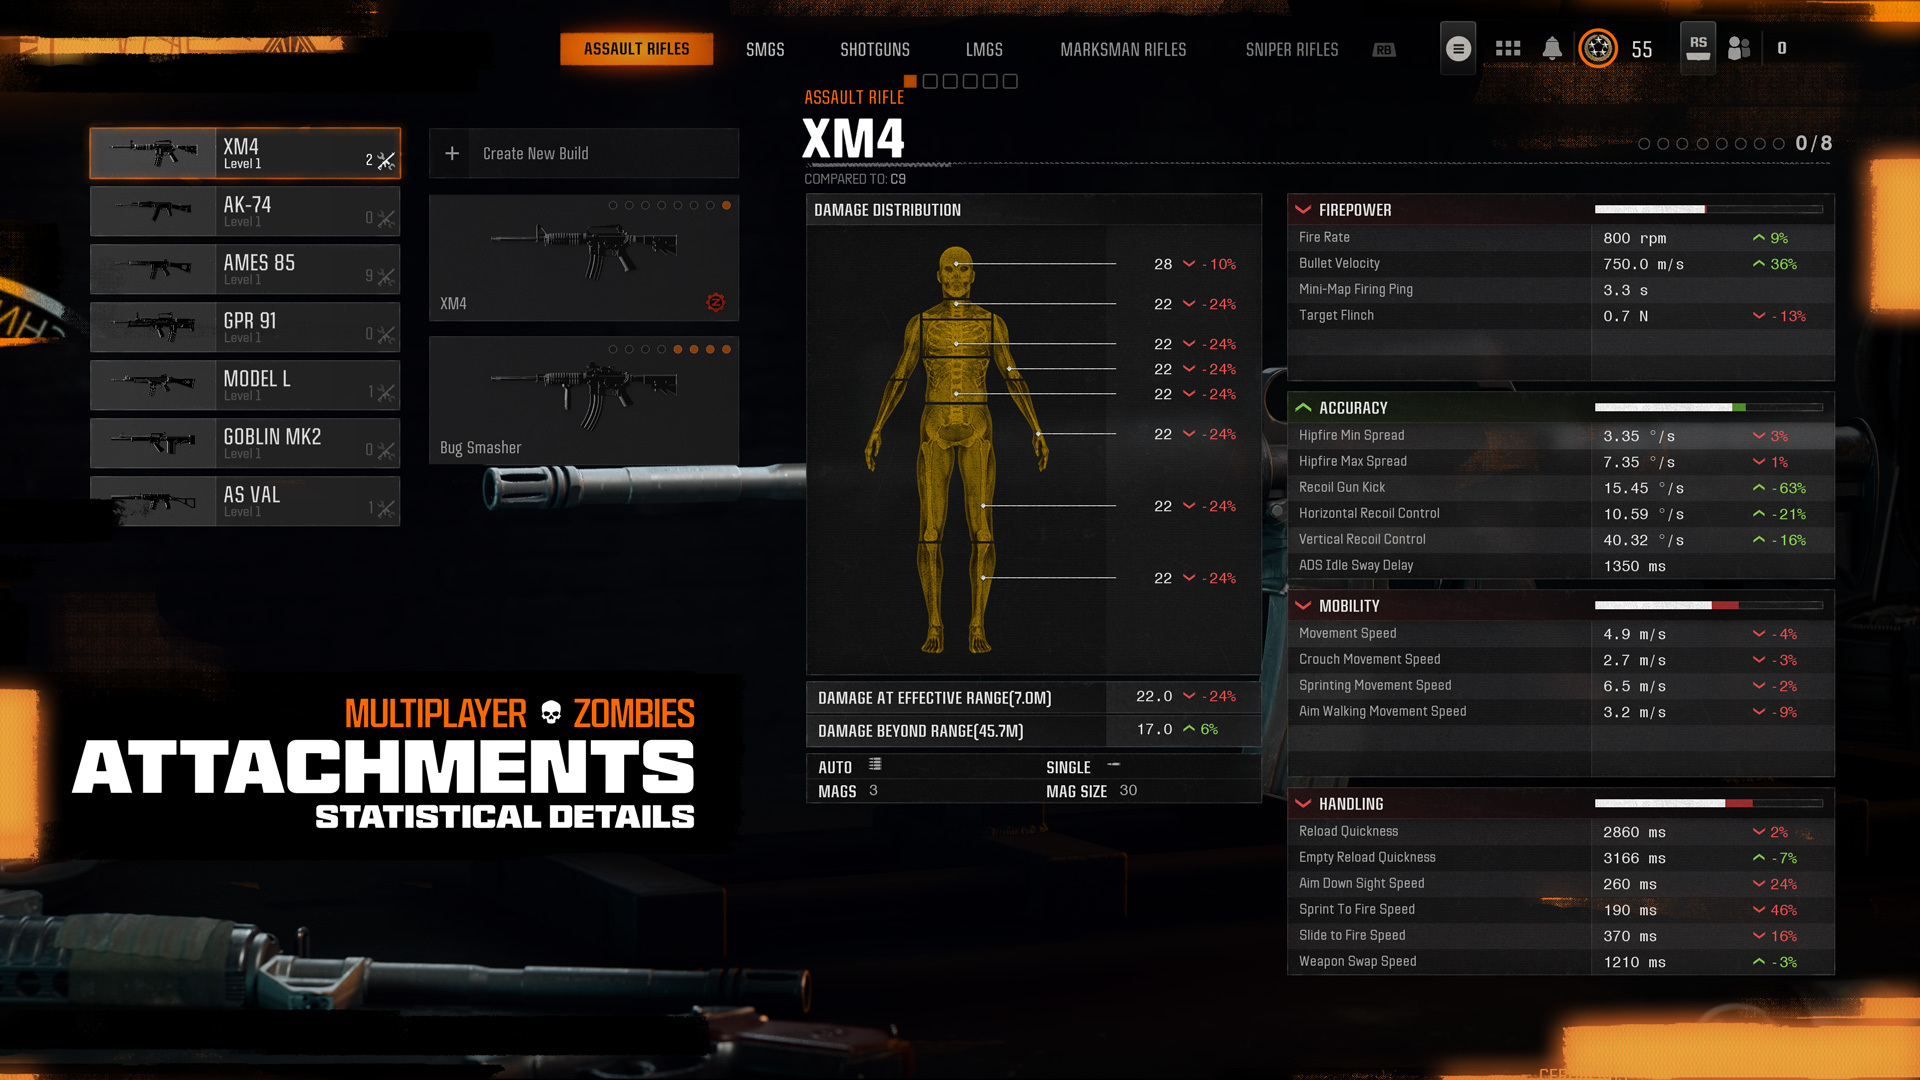Image resolution: width=1920 pixels, height=1080 pixels.
Task: Click Create New Build
Action: coord(535,154)
